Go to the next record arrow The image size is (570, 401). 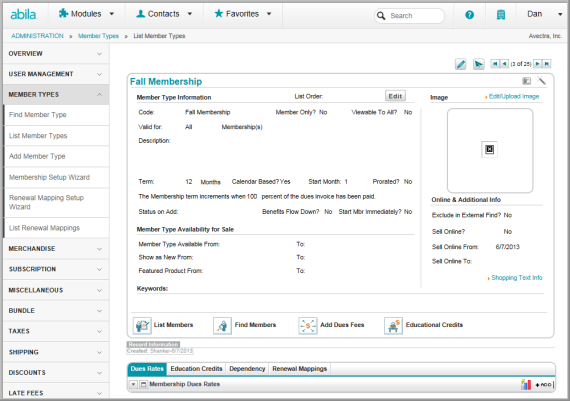(537, 64)
